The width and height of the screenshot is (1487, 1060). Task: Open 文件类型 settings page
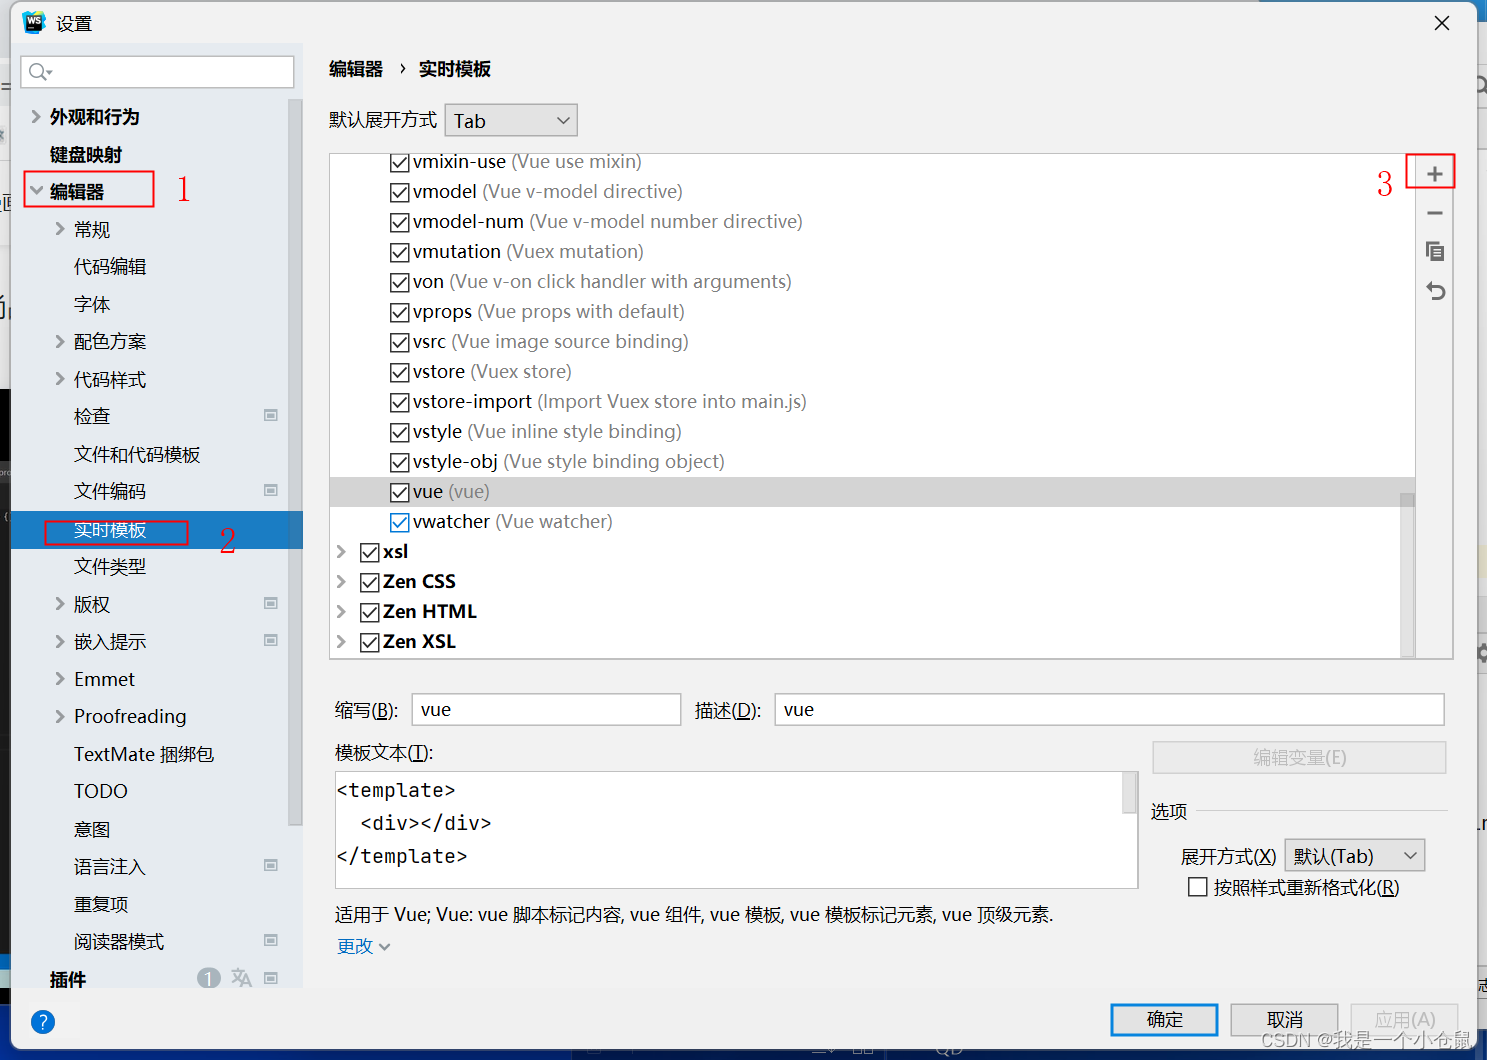pyautogui.click(x=110, y=567)
